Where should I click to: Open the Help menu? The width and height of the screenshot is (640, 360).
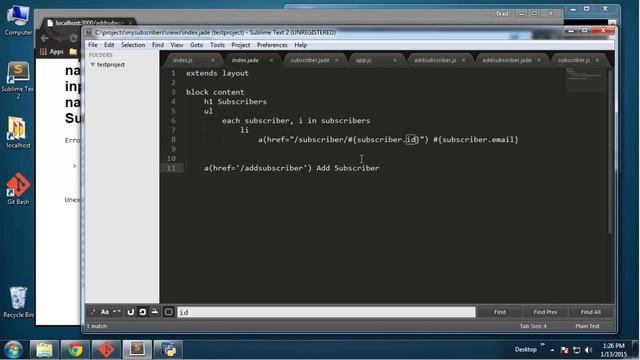click(301, 45)
